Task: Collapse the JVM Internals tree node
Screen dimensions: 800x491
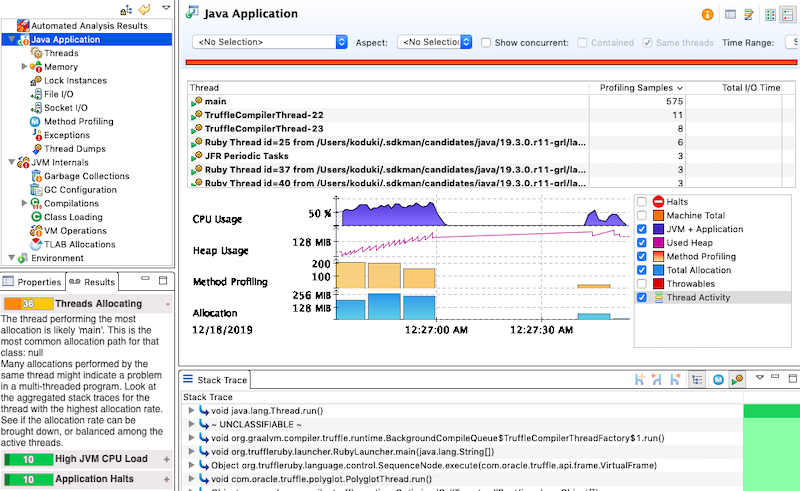Action: point(12,162)
